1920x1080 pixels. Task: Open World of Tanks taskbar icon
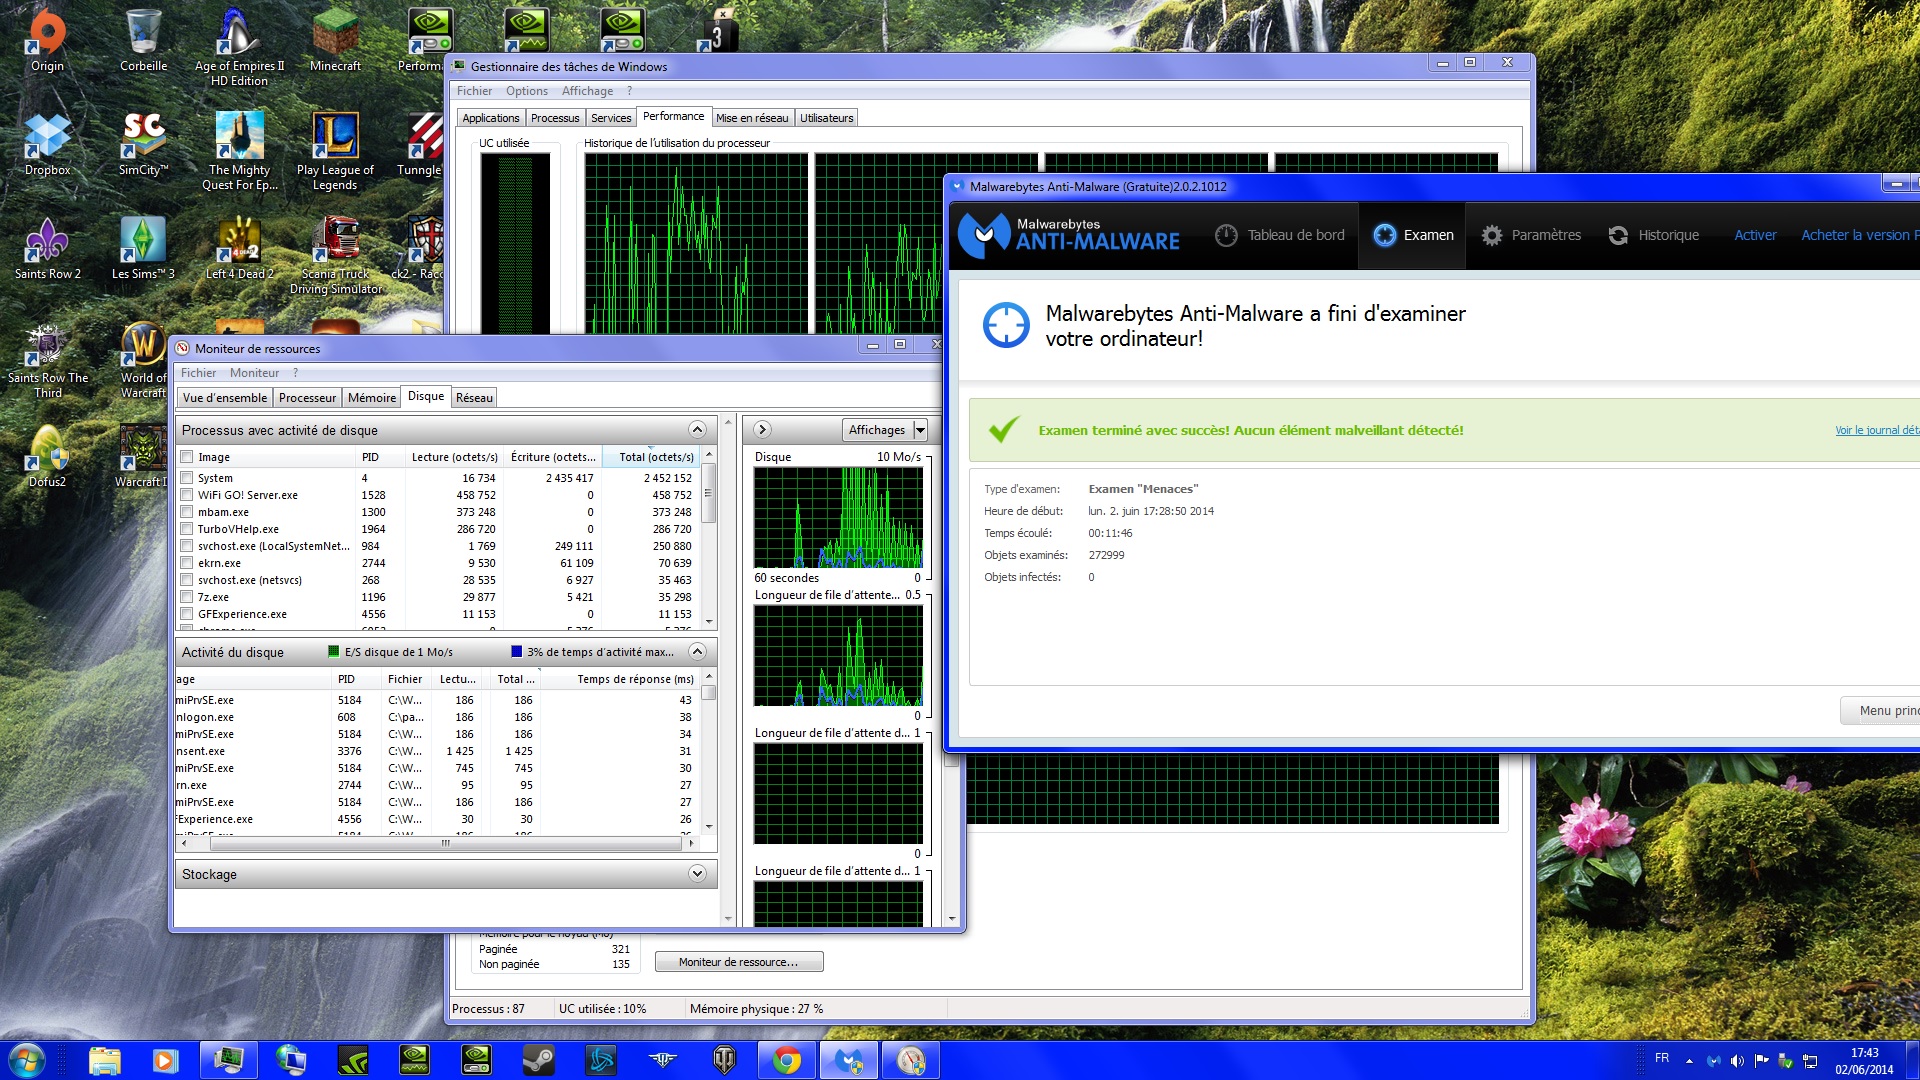tap(725, 1060)
